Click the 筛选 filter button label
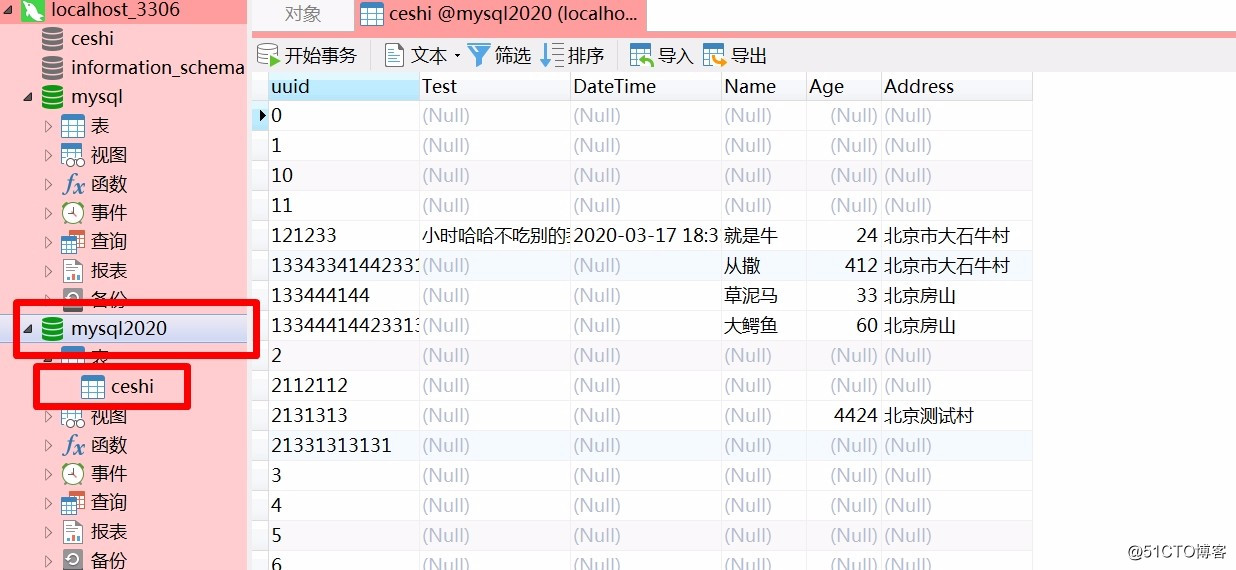Image resolution: width=1236 pixels, height=570 pixels. coord(513,56)
